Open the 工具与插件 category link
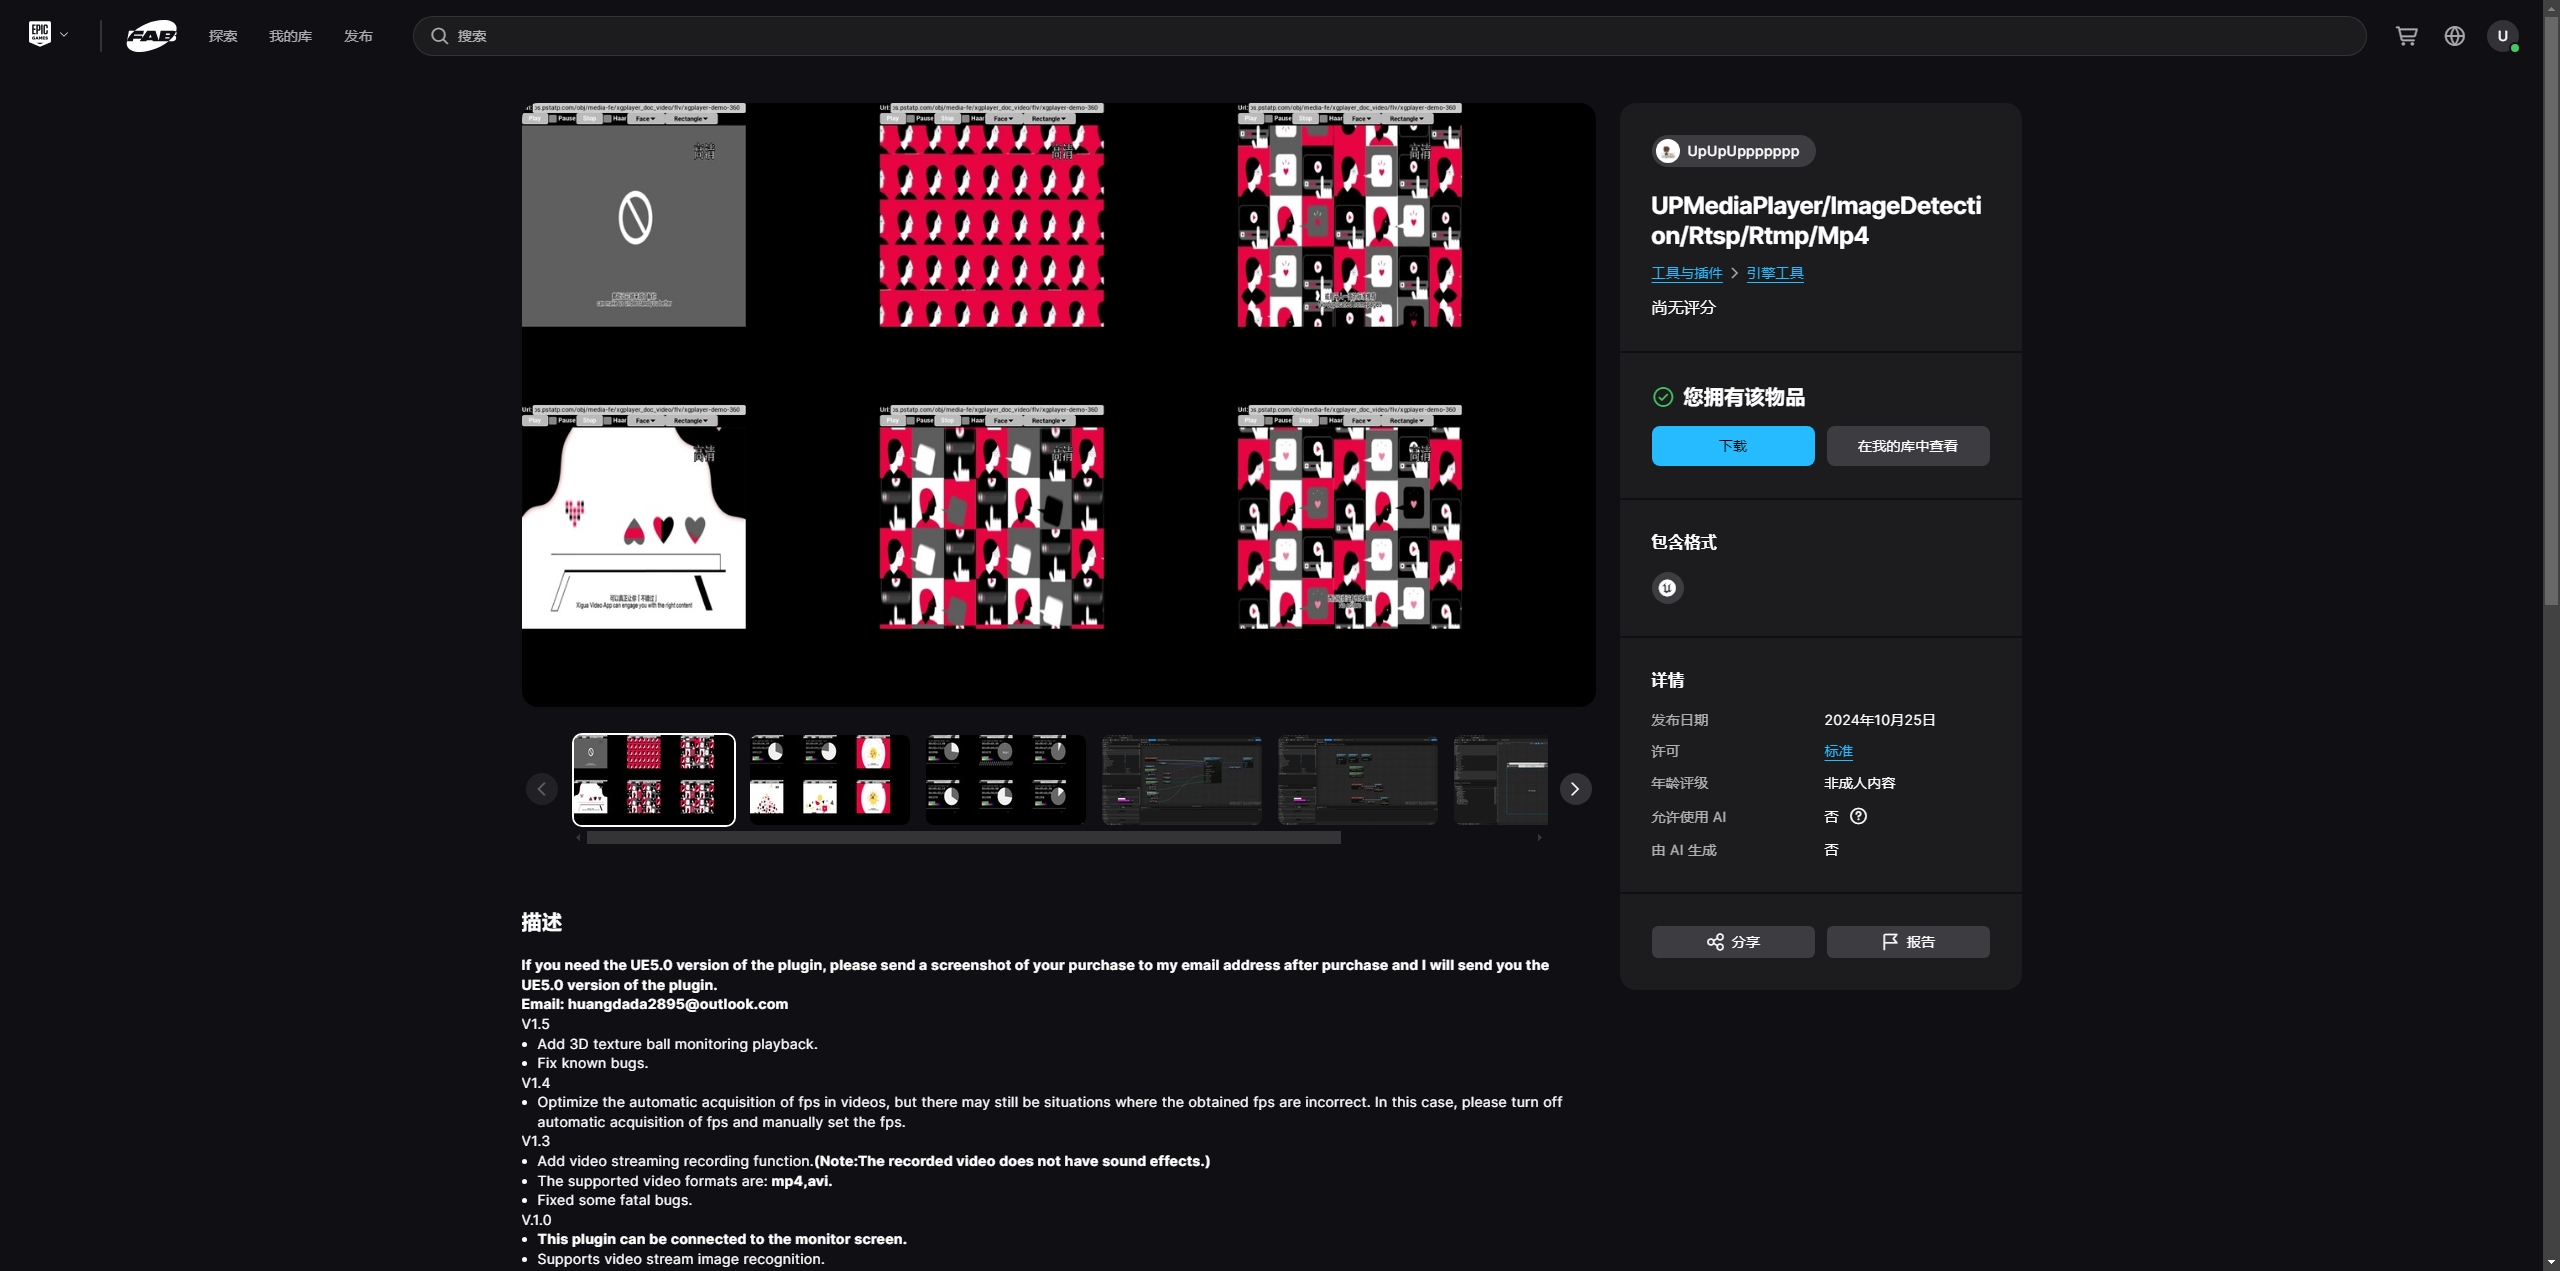 (1686, 273)
